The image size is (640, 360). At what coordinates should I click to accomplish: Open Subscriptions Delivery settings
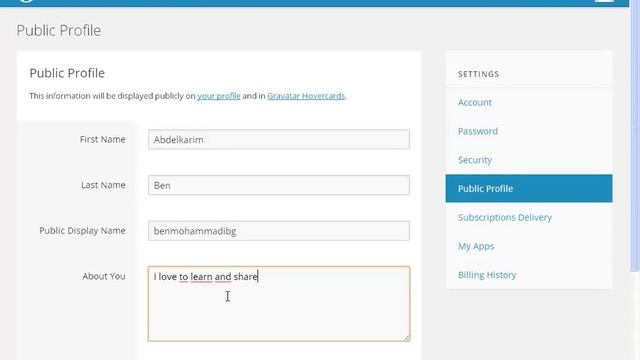tap(505, 217)
